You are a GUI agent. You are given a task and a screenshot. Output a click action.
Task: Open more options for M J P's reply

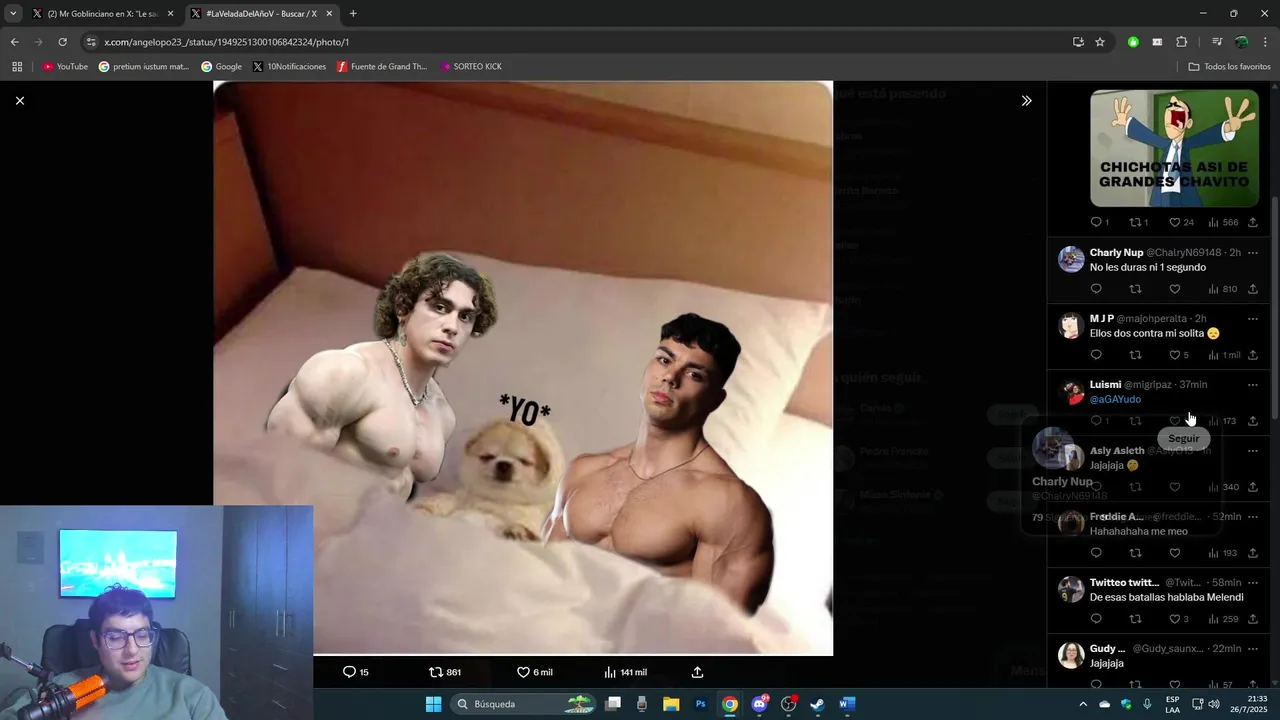pos(1252,319)
